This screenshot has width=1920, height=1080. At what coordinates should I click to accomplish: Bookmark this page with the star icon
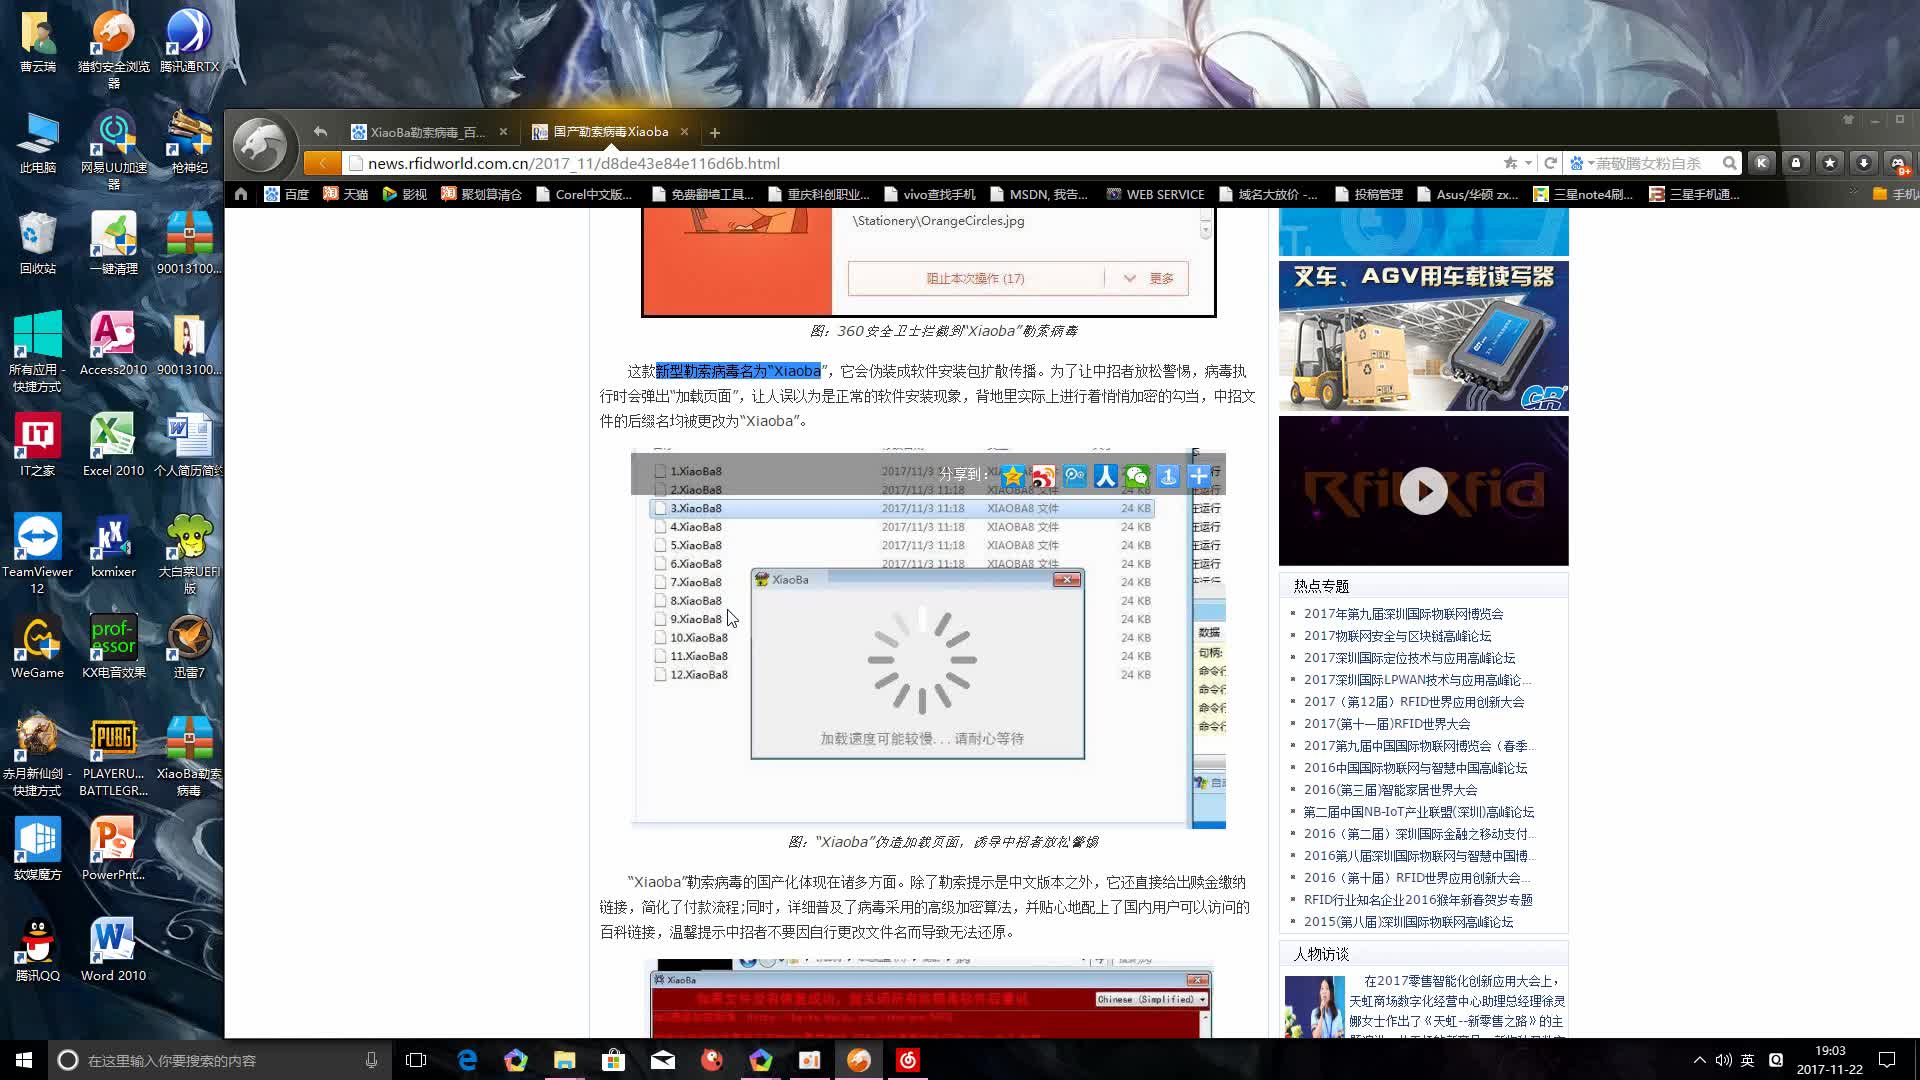pos(1510,163)
